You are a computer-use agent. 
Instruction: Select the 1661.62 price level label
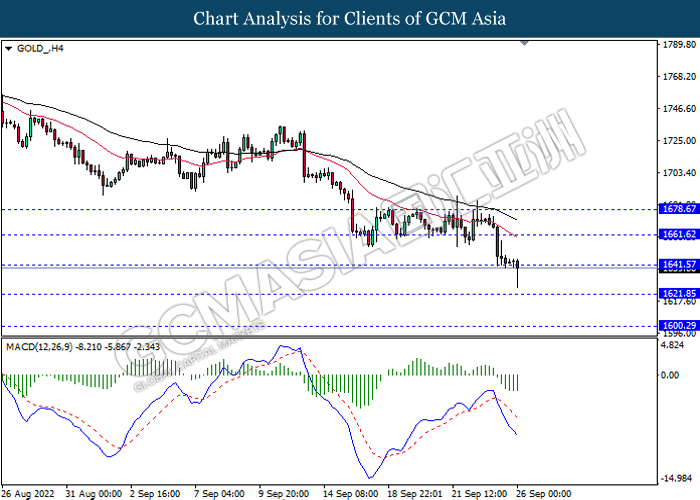679,234
